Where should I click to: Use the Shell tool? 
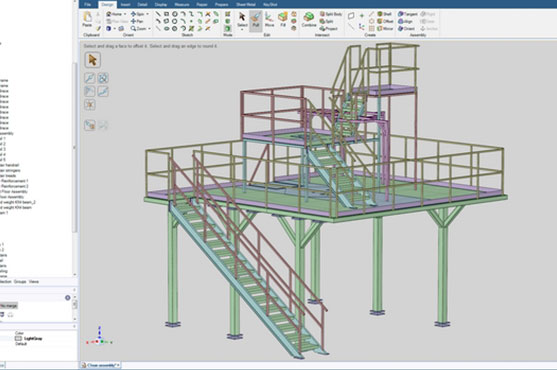point(384,14)
